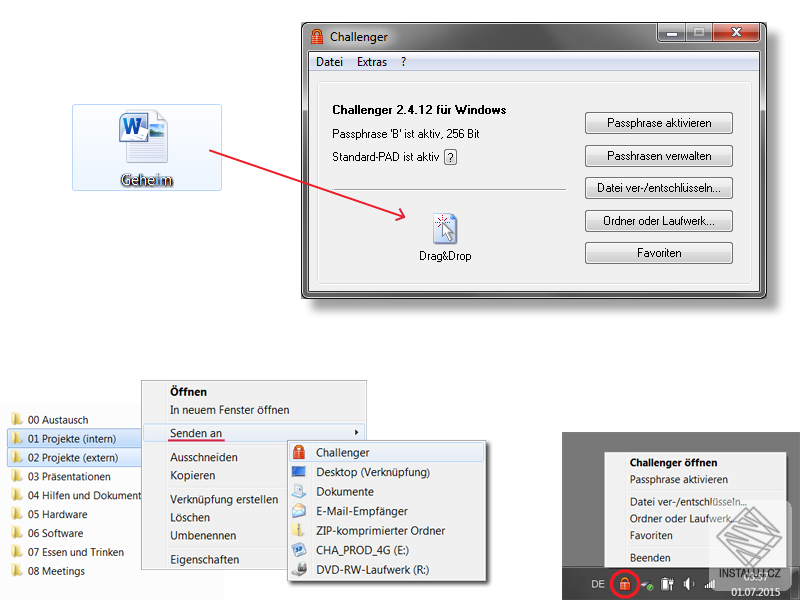Click the volume speaker tray icon

(x=689, y=584)
